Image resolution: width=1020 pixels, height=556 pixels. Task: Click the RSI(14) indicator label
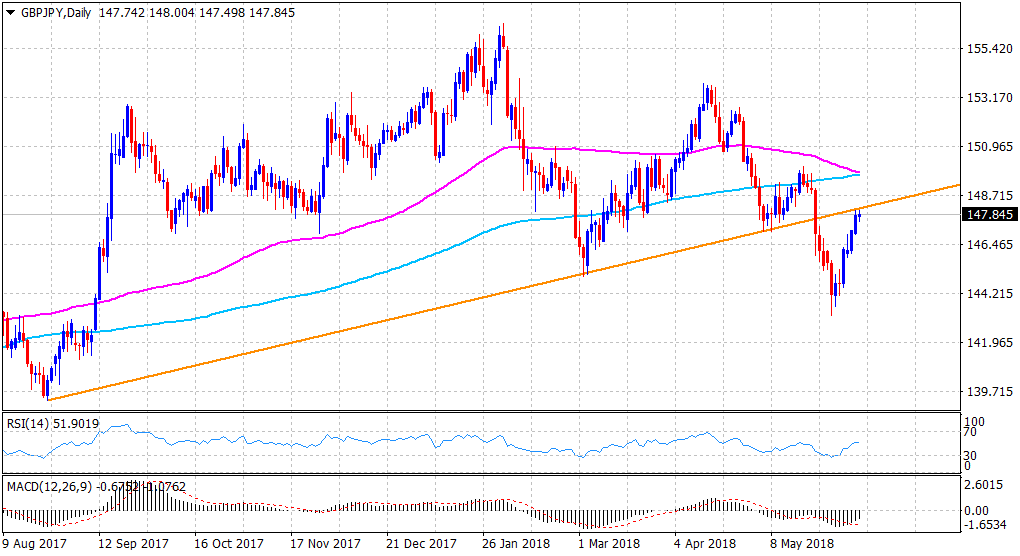[23, 422]
